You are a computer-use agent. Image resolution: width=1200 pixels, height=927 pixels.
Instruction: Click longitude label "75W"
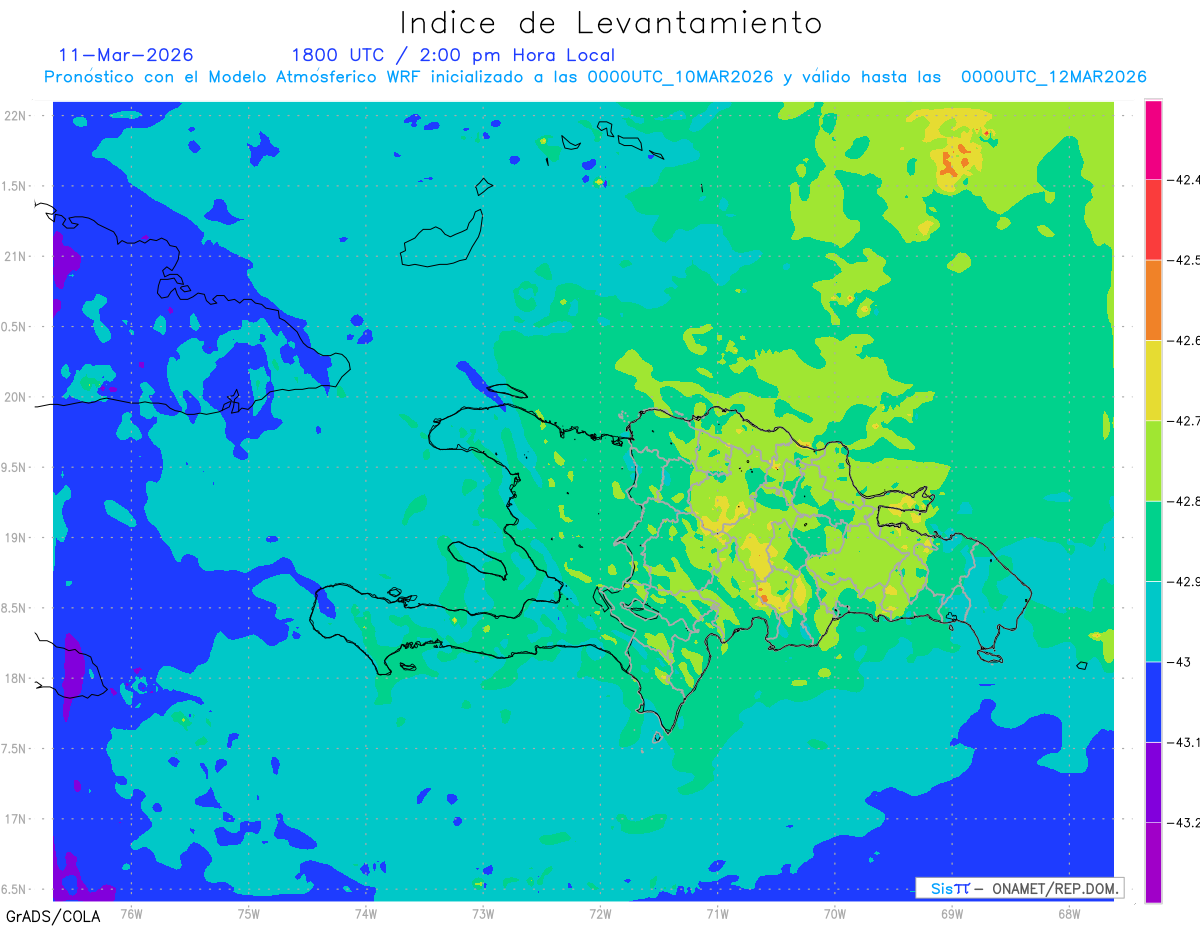[248, 914]
